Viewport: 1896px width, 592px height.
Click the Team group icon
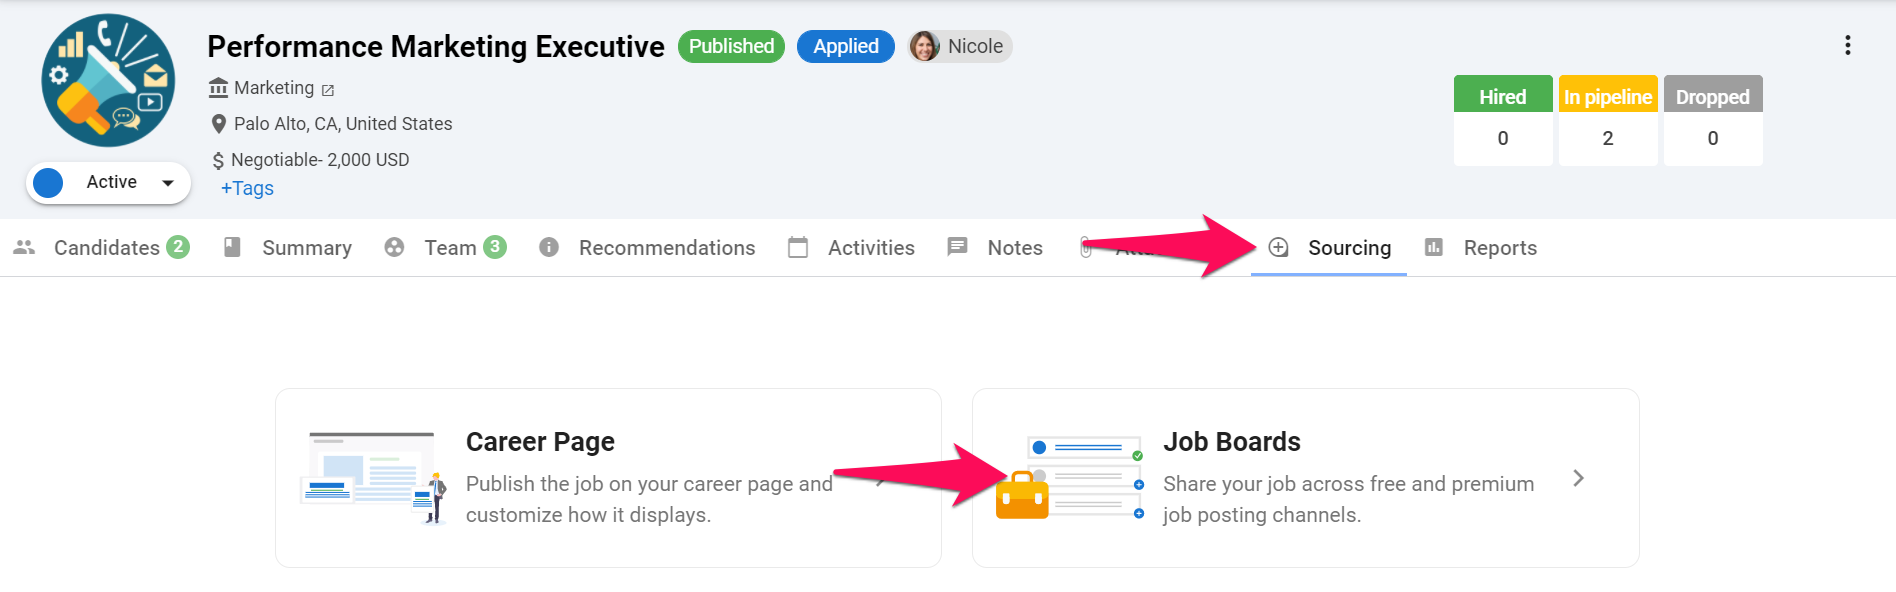[x=394, y=247]
